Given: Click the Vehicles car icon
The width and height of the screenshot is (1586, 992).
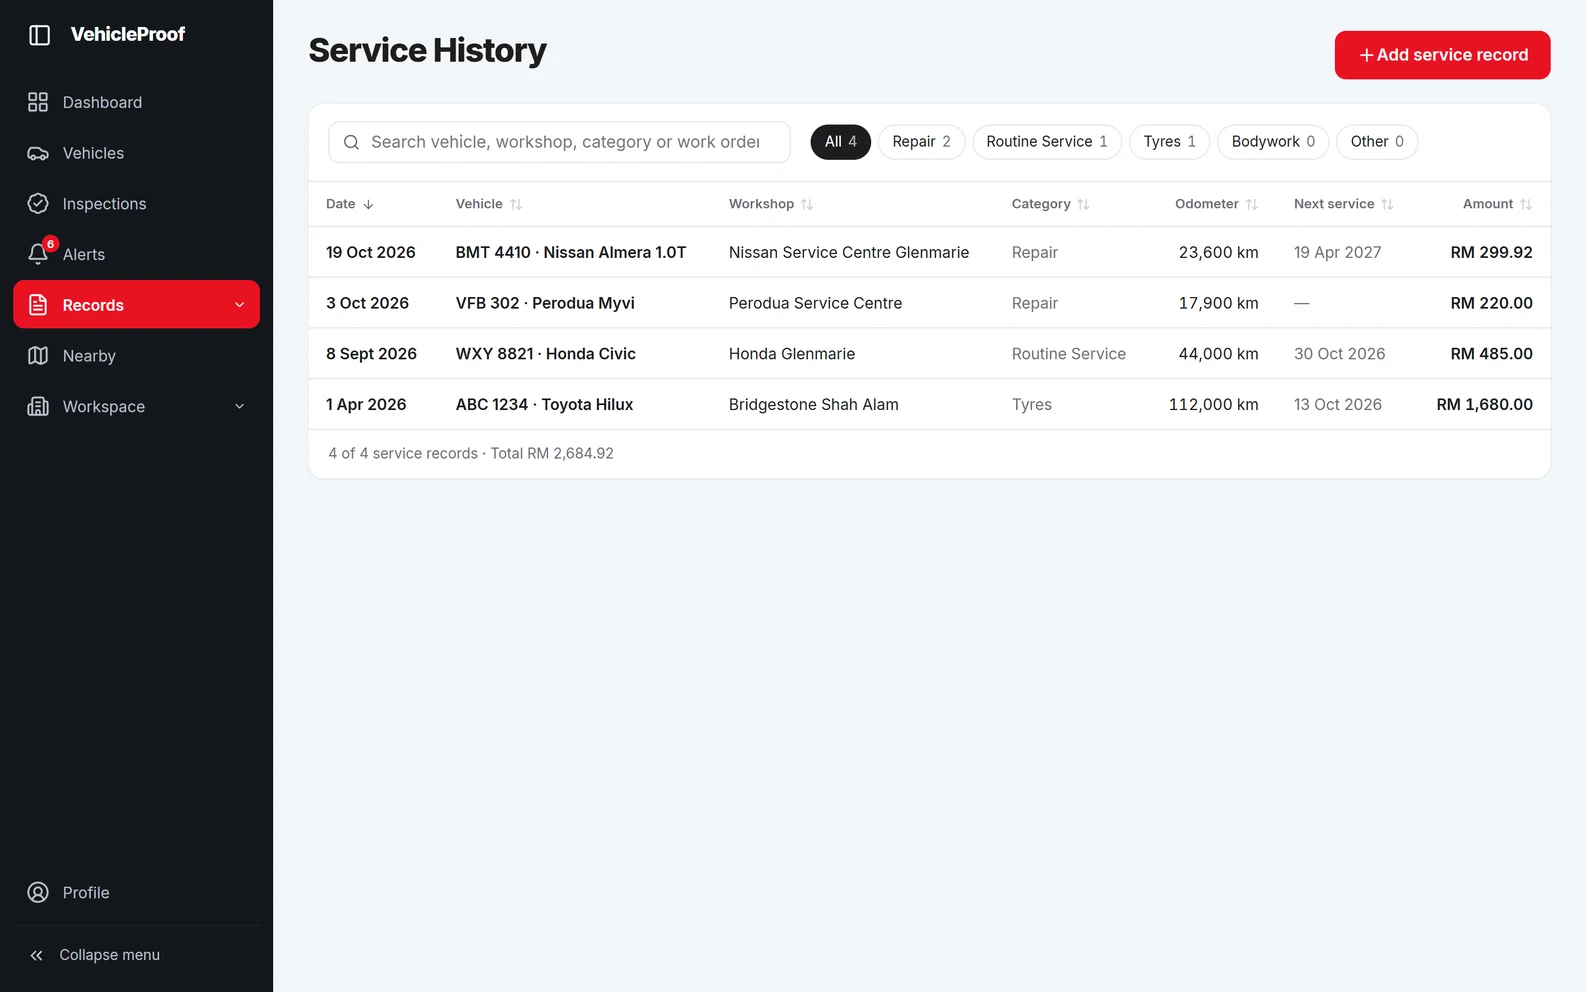Looking at the screenshot, I should 38,153.
